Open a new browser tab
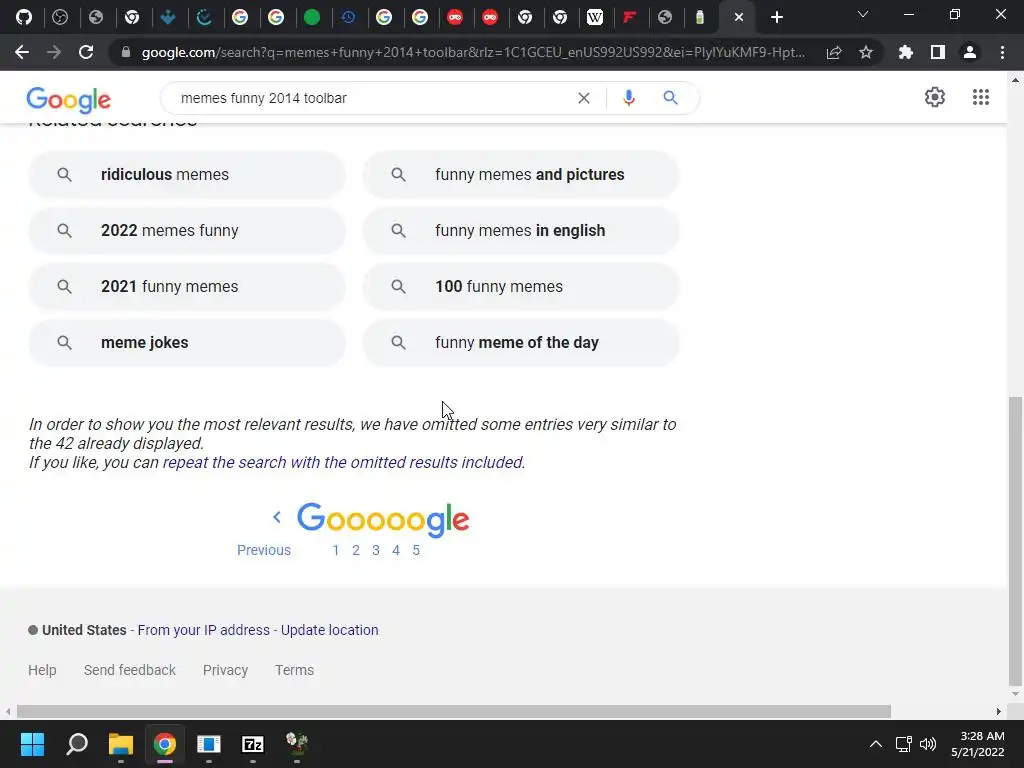 [x=776, y=18]
